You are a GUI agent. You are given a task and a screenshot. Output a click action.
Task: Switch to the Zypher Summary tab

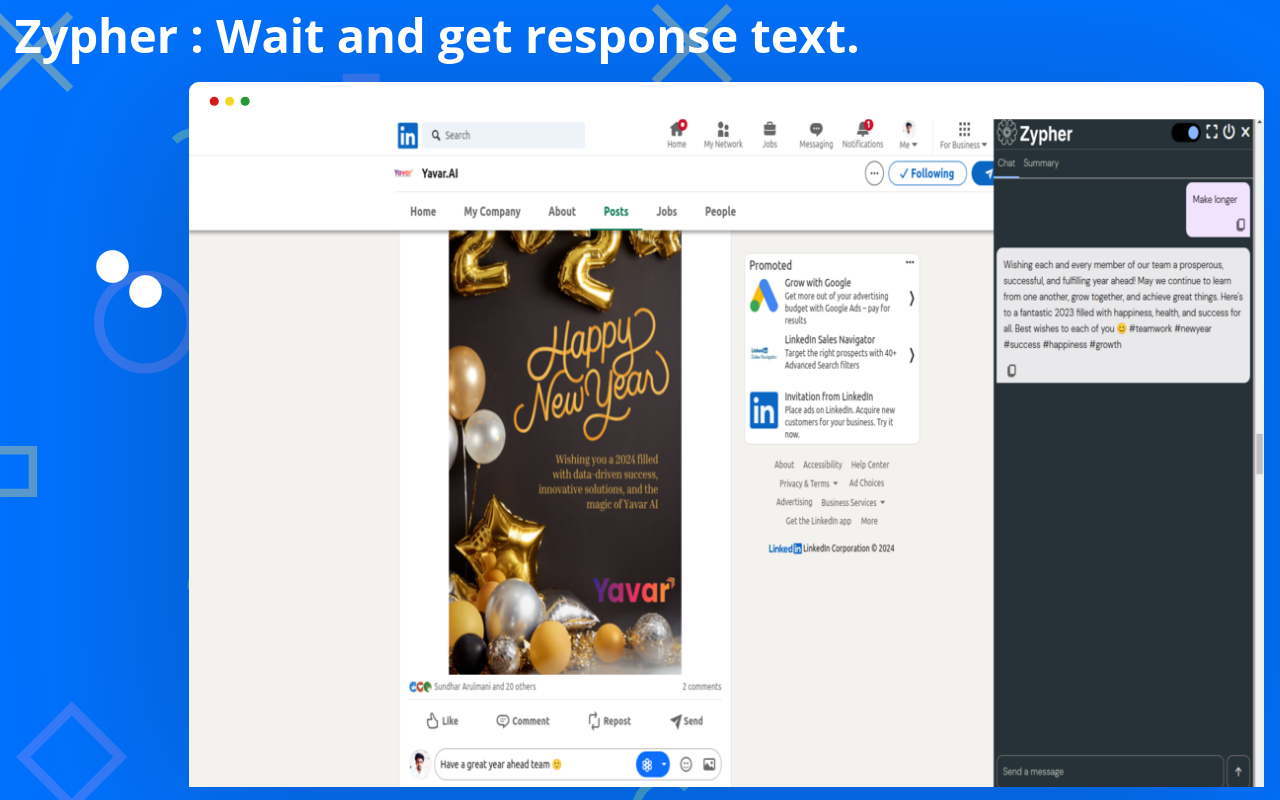point(1041,163)
